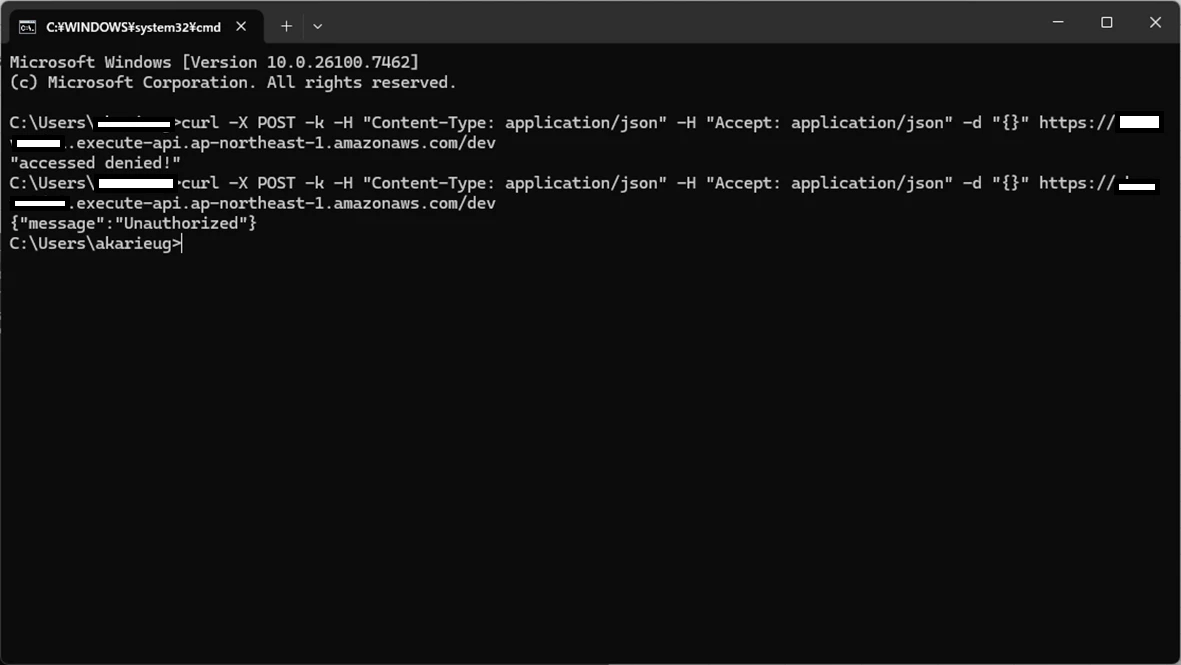Close the cmd tab with its X
The image size is (1181, 665).
coord(241,26)
